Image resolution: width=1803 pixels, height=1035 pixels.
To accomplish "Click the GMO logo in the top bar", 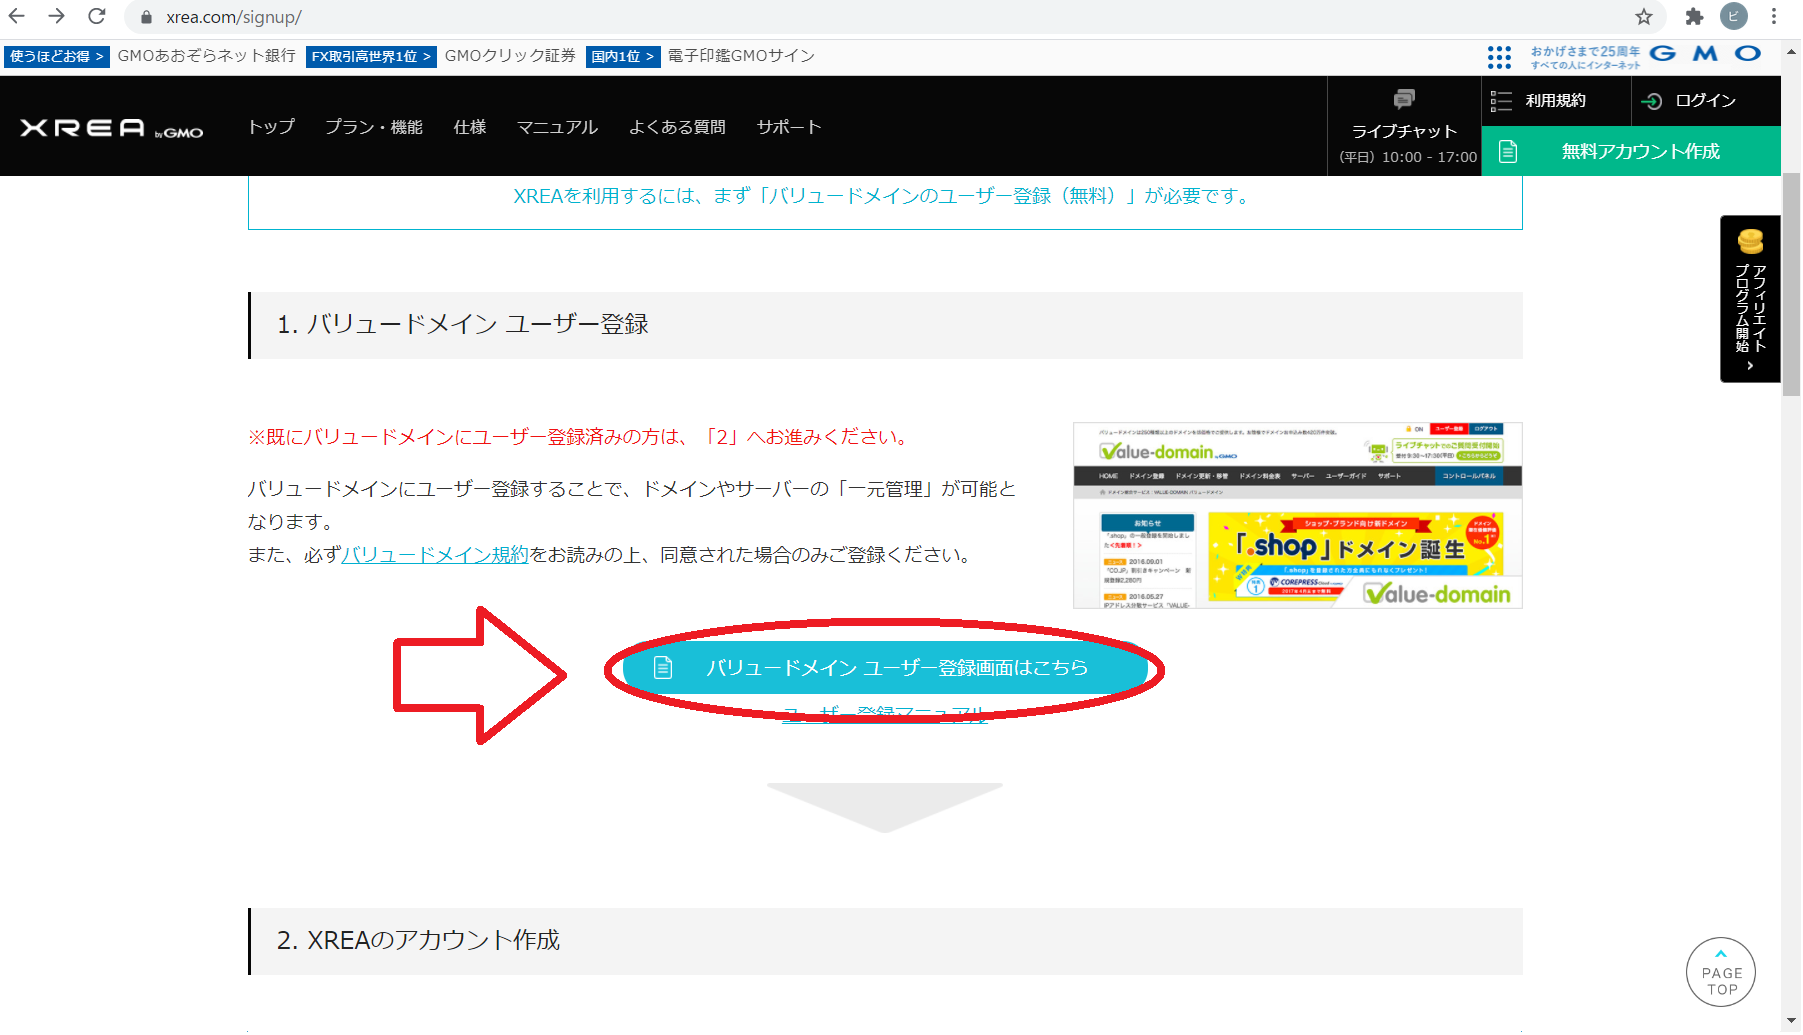I will [1705, 53].
